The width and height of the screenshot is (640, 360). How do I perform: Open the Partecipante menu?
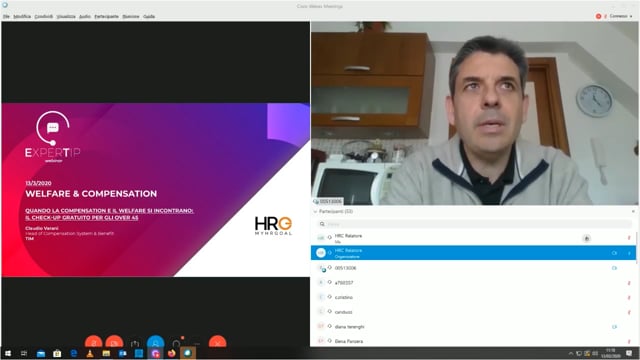pos(107,16)
